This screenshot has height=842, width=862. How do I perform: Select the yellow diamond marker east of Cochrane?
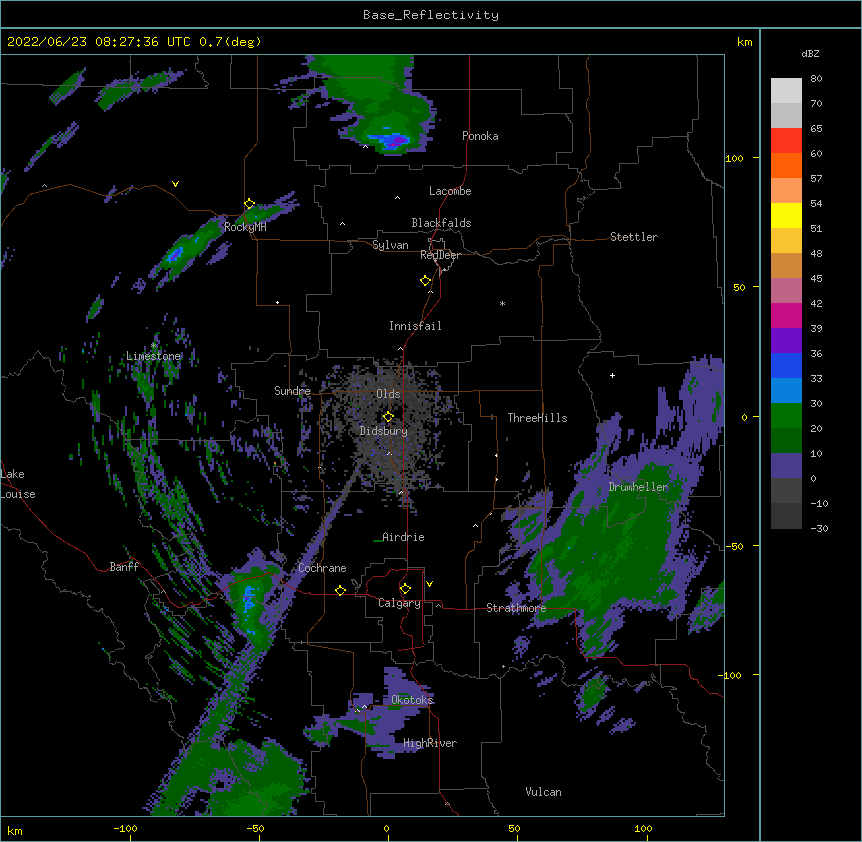click(340, 590)
